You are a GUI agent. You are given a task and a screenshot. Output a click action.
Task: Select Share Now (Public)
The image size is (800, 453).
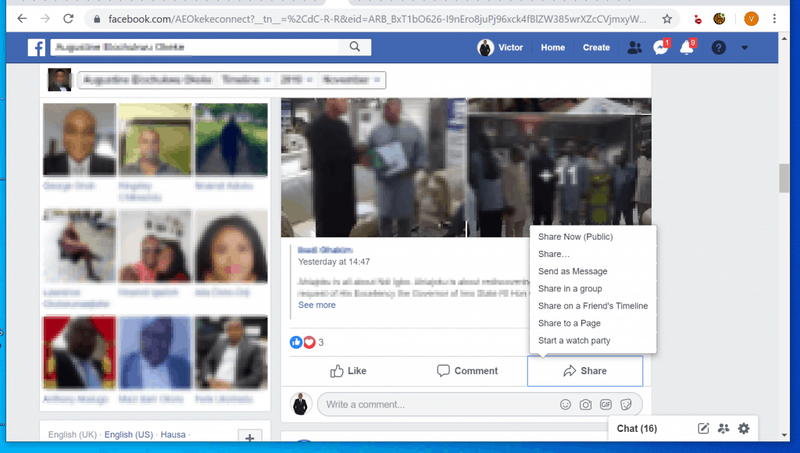tap(576, 237)
